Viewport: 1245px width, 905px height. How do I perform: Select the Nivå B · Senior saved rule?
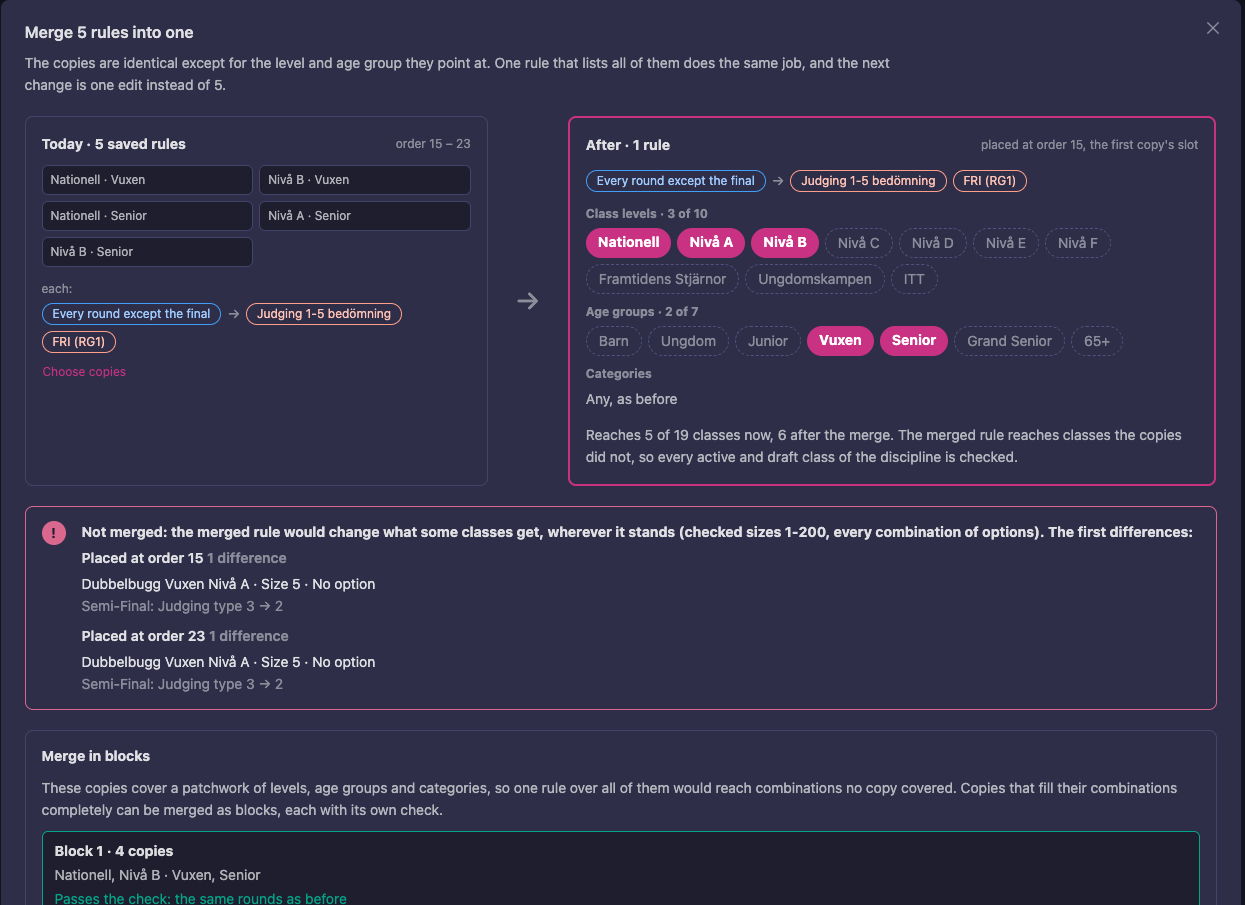click(147, 252)
